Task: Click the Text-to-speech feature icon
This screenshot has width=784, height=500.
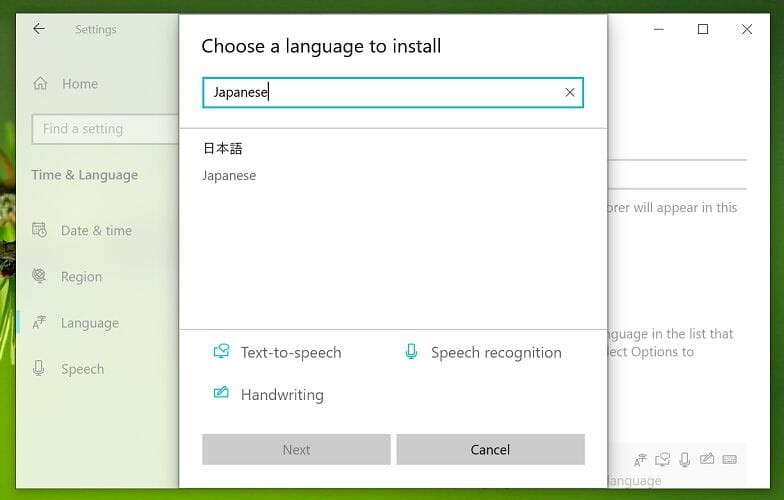Action: pos(222,352)
